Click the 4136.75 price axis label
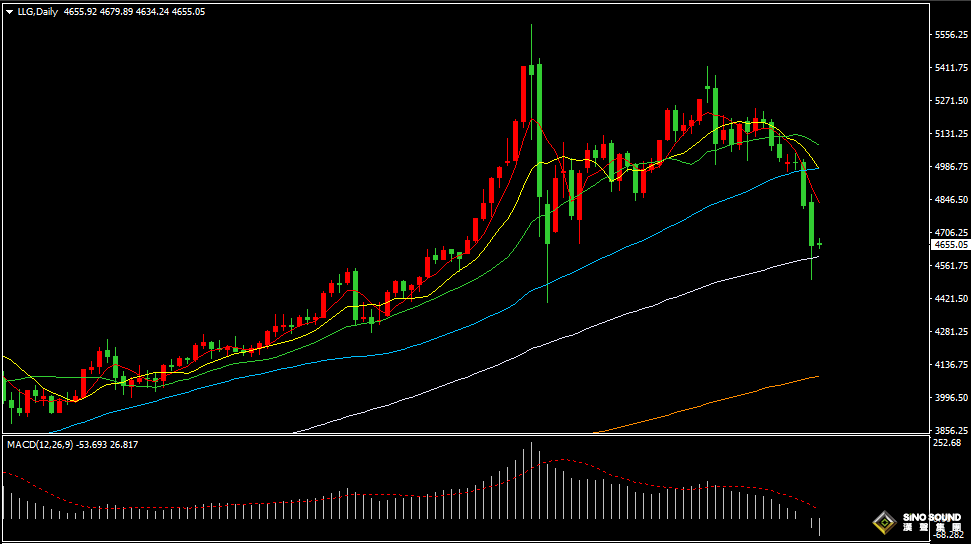The height and width of the screenshot is (544, 971). pyautogui.click(x=950, y=364)
